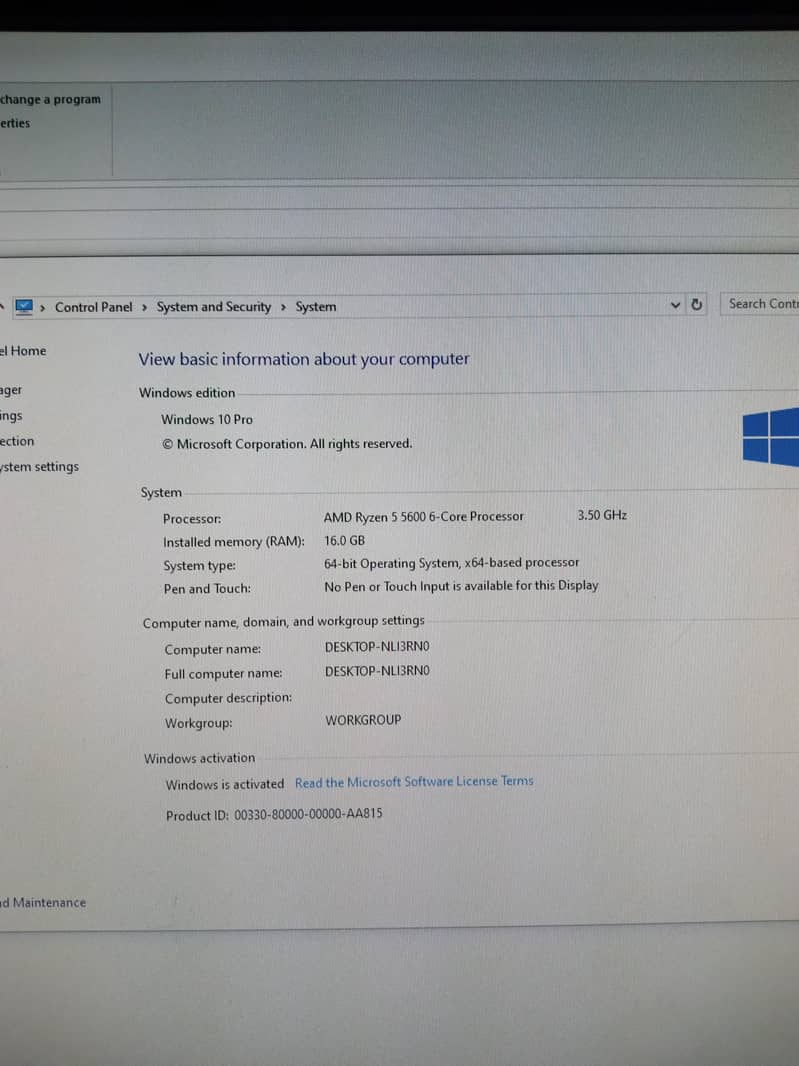Click the computer icon in the address bar
799x1066 pixels.
(24, 307)
